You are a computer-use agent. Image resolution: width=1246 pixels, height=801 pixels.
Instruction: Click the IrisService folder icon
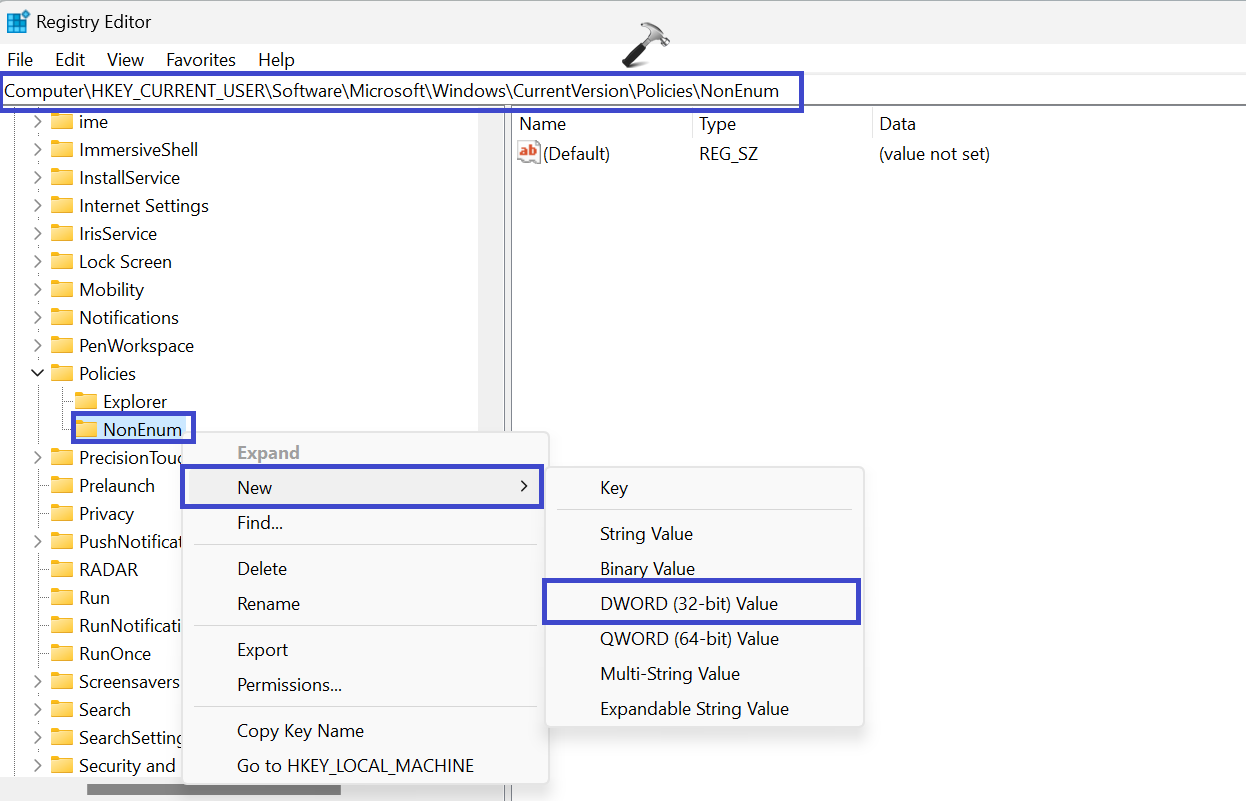click(63, 234)
